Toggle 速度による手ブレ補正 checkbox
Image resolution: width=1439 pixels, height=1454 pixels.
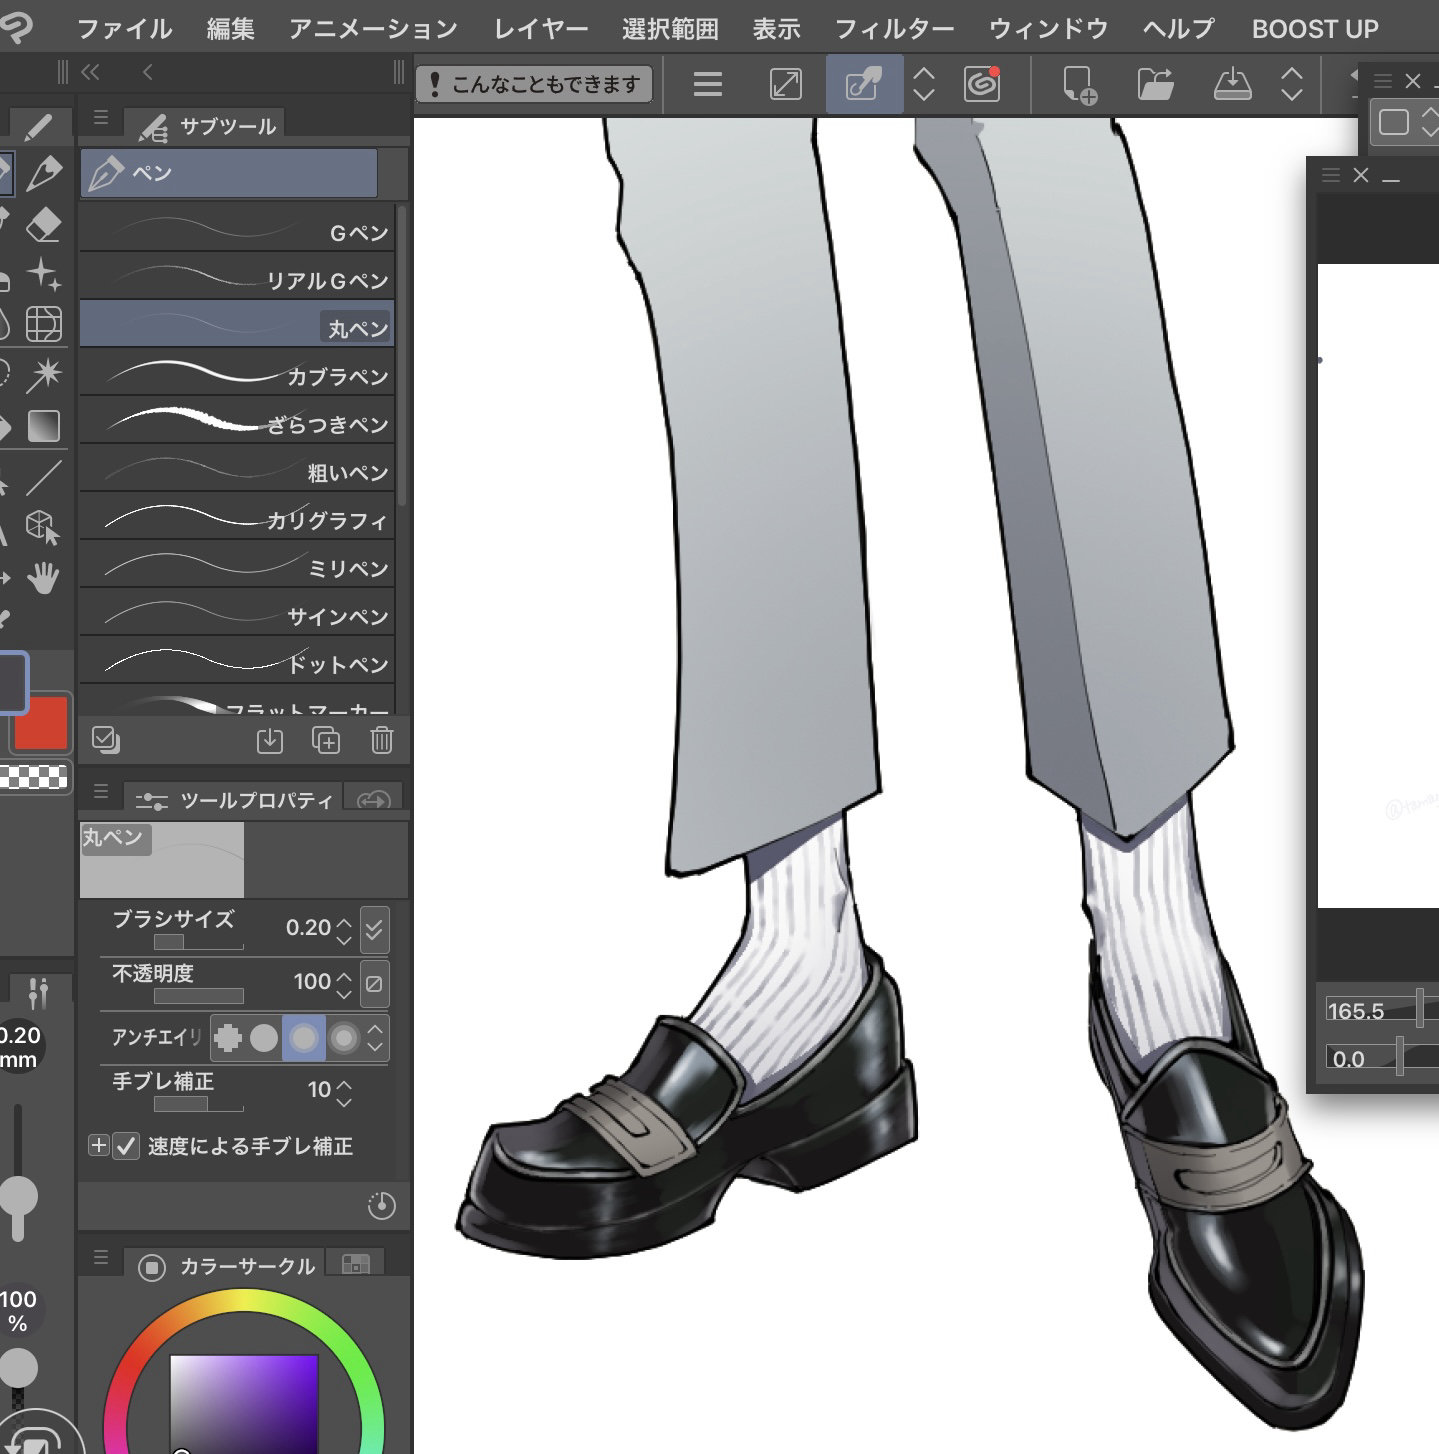[126, 1146]
